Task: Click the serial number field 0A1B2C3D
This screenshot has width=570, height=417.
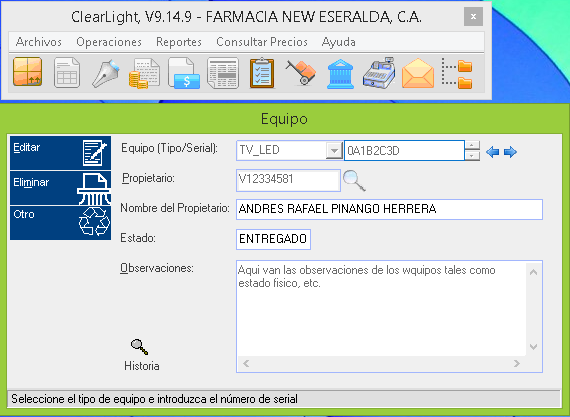Action: (x=404, y=151)
